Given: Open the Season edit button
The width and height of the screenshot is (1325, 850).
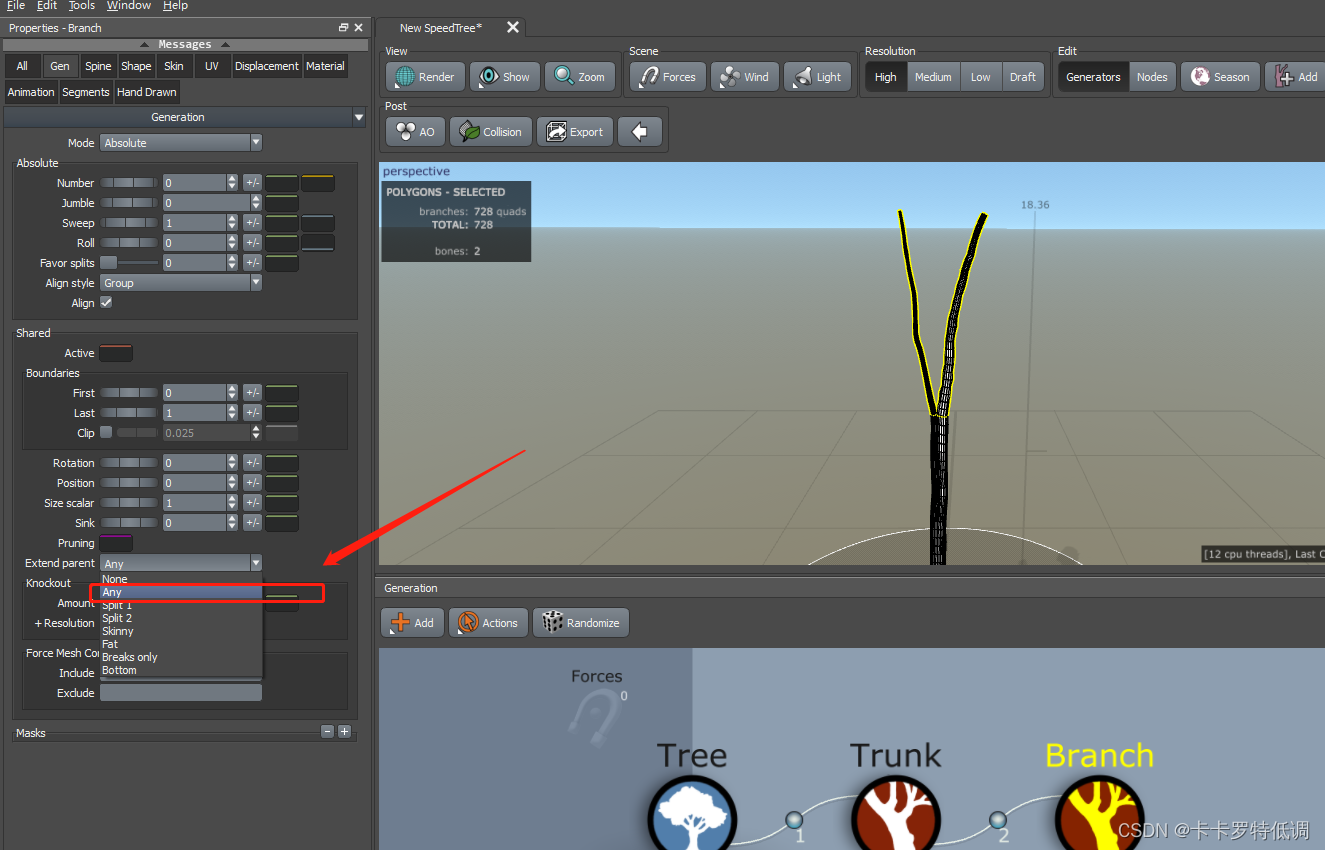Looking at the screenshot, I should click(1219, 77).
